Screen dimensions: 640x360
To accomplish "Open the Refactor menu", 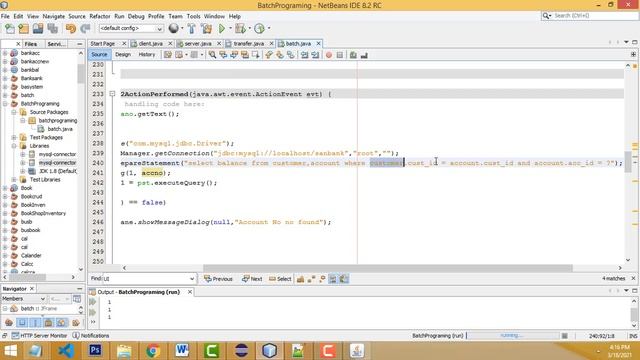I will (x=100, y=16).
